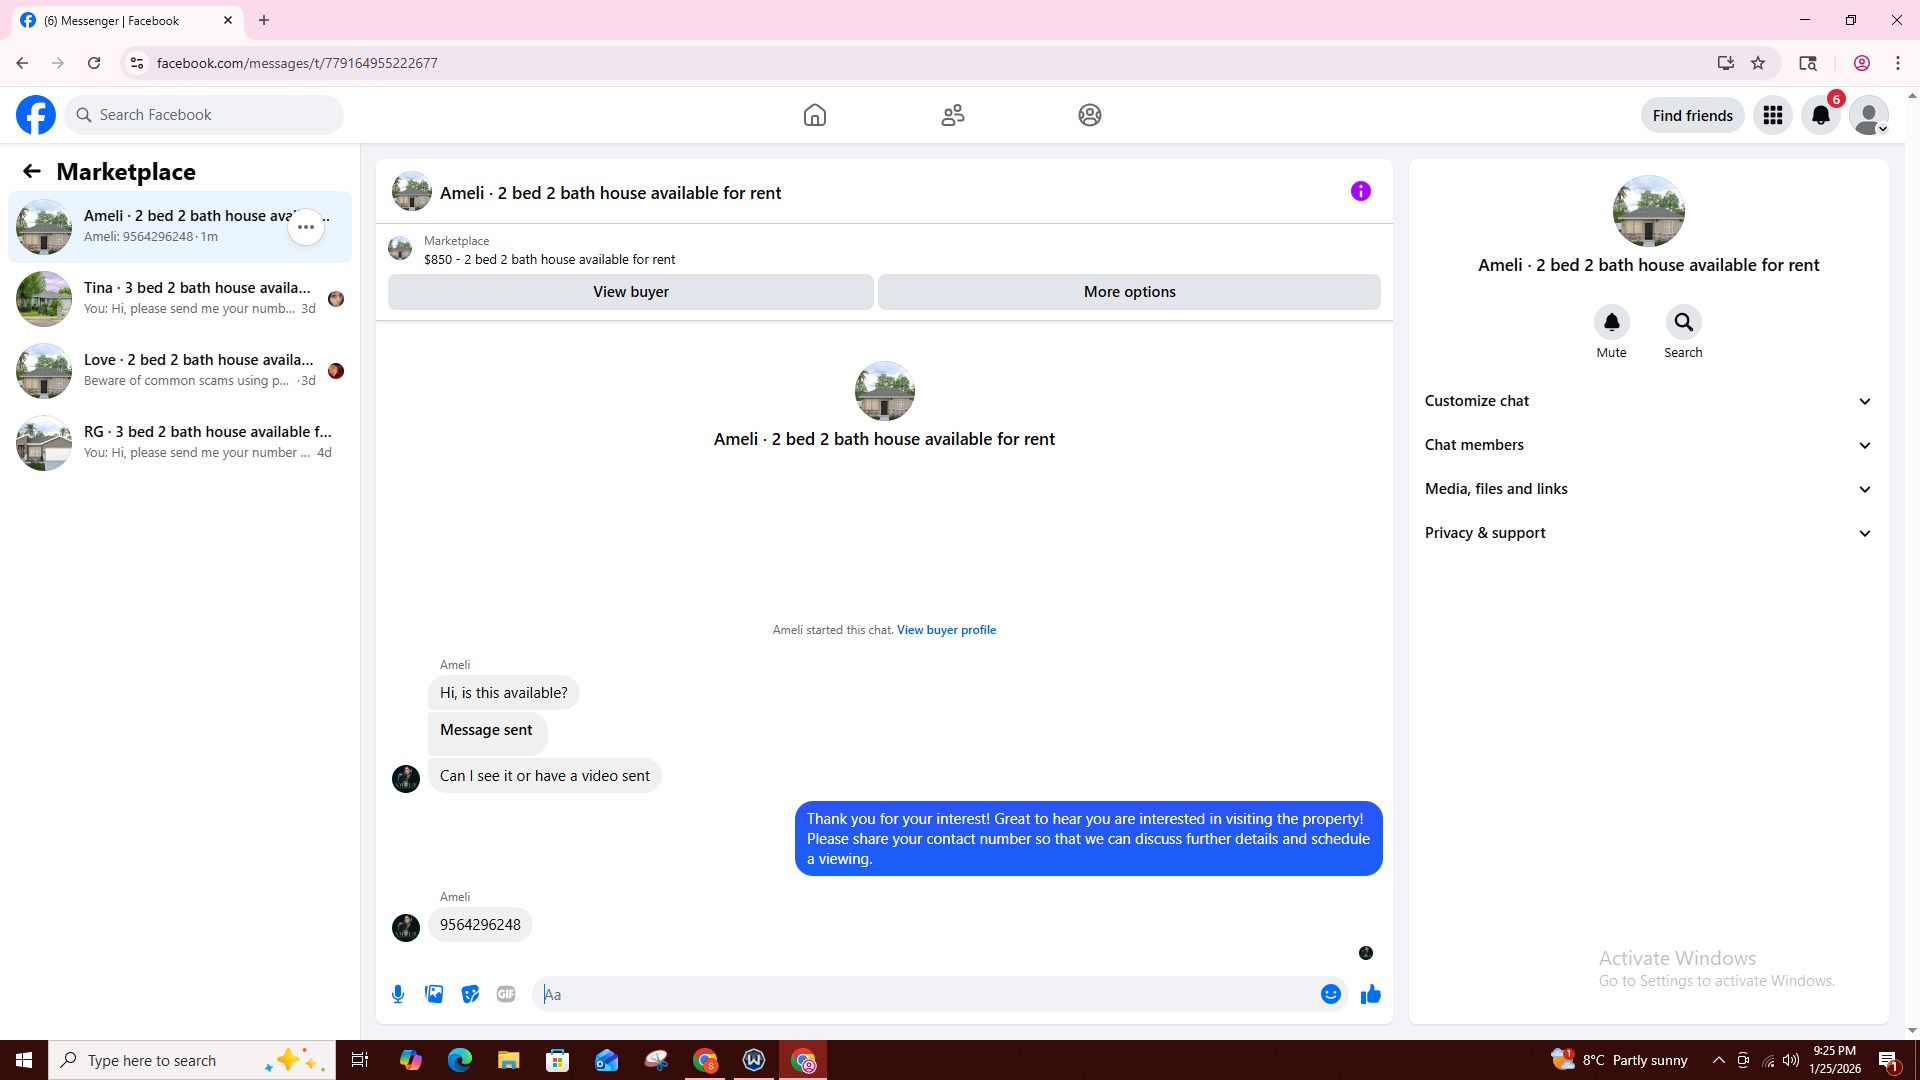The image size is (1920, 1080).
Task: Expand Privacy & support section
Action: click(1648, 533)
